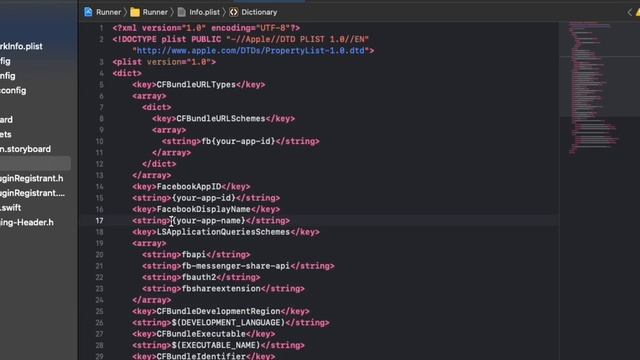This screenshot has width=640, height=360.
Task: Click the fb-messenger-share-api string value
Action: pos(236,266)
